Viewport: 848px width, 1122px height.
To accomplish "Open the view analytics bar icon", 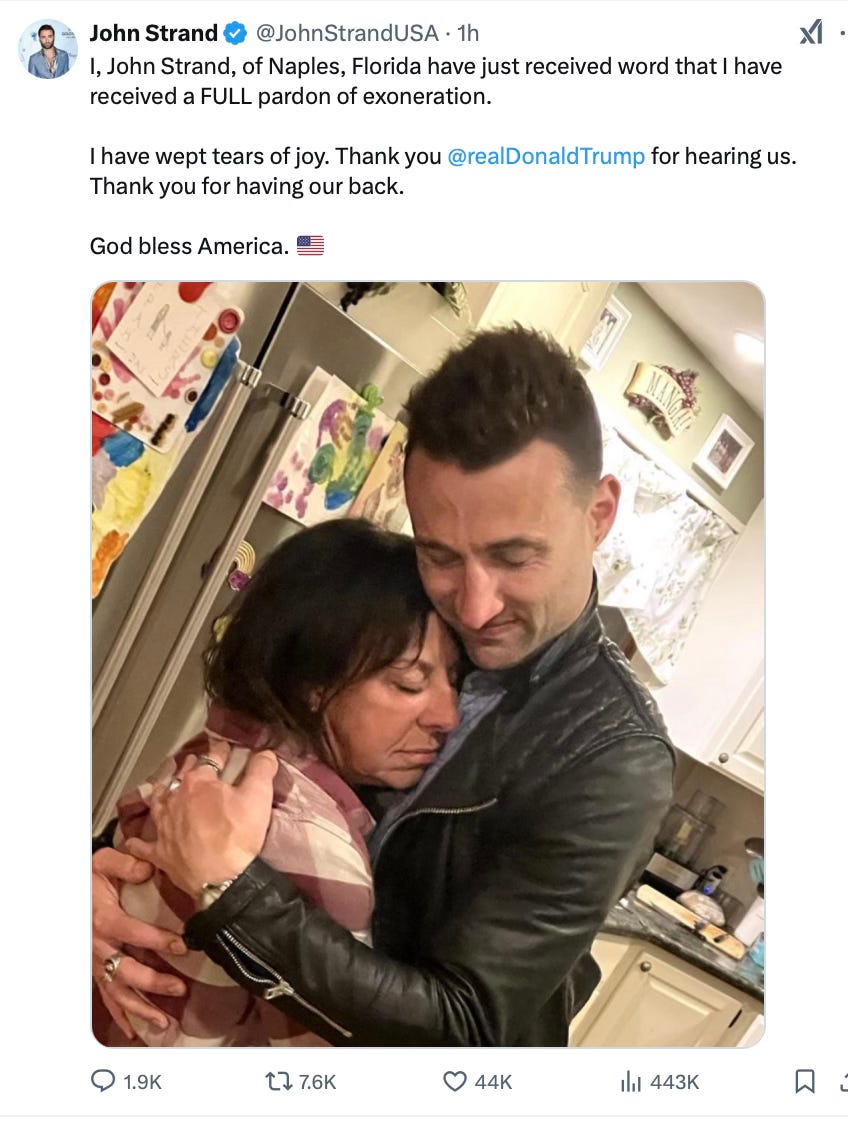I will click(630, 1080).
